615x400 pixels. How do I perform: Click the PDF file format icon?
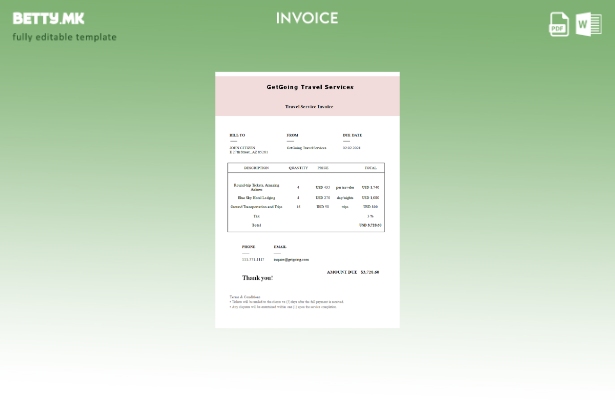[x=558, y=24]
